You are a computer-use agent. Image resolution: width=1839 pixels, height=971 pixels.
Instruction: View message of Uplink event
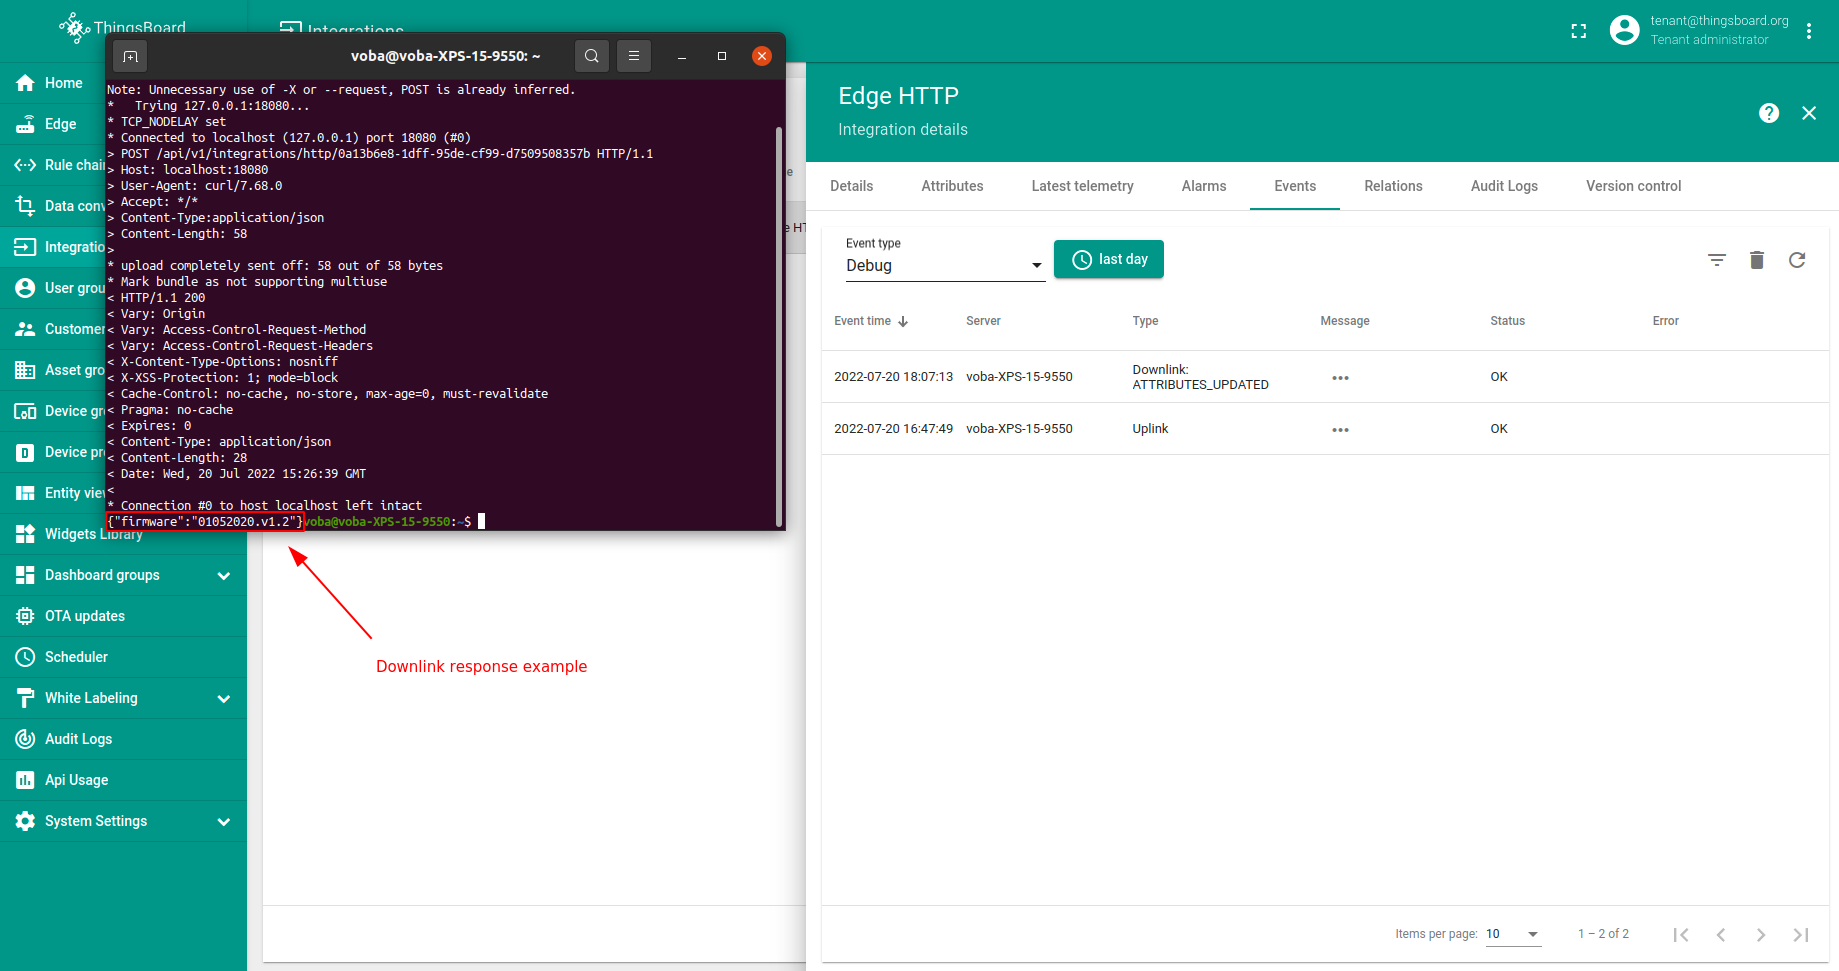pyautogui.click(x=1340, y=429)
